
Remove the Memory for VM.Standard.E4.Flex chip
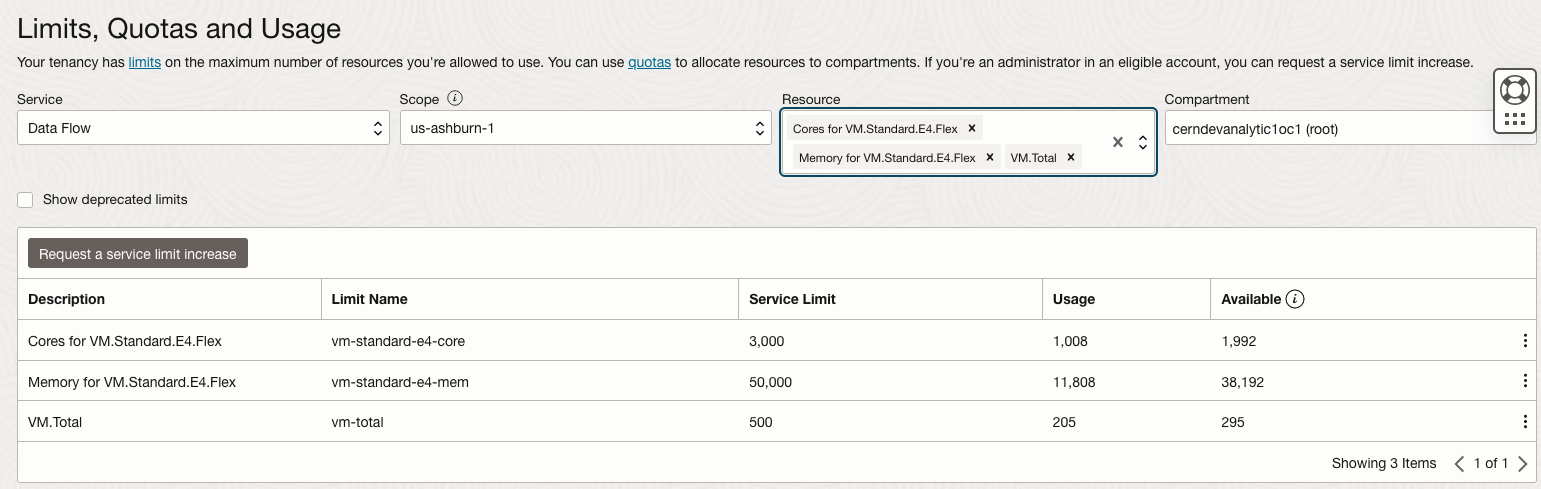pos(989,157)
